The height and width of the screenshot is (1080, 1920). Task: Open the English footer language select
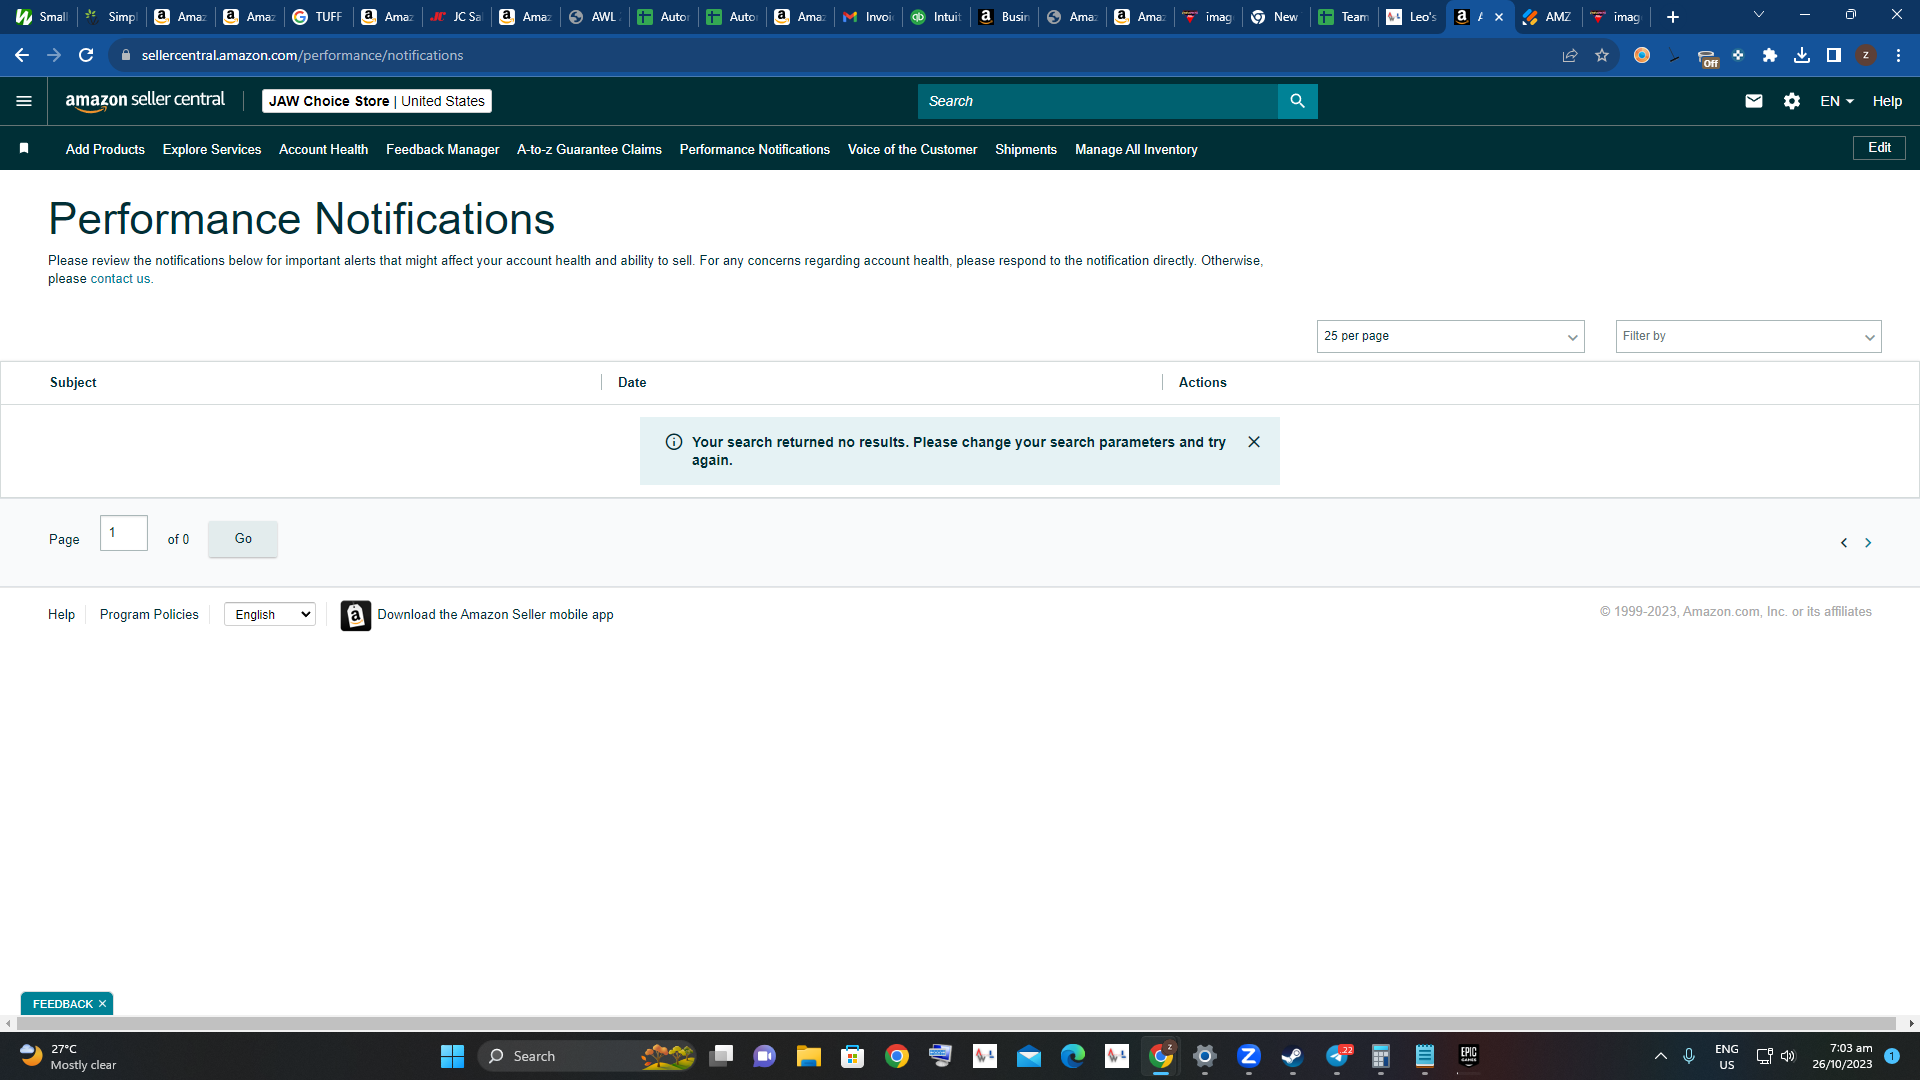270,615
